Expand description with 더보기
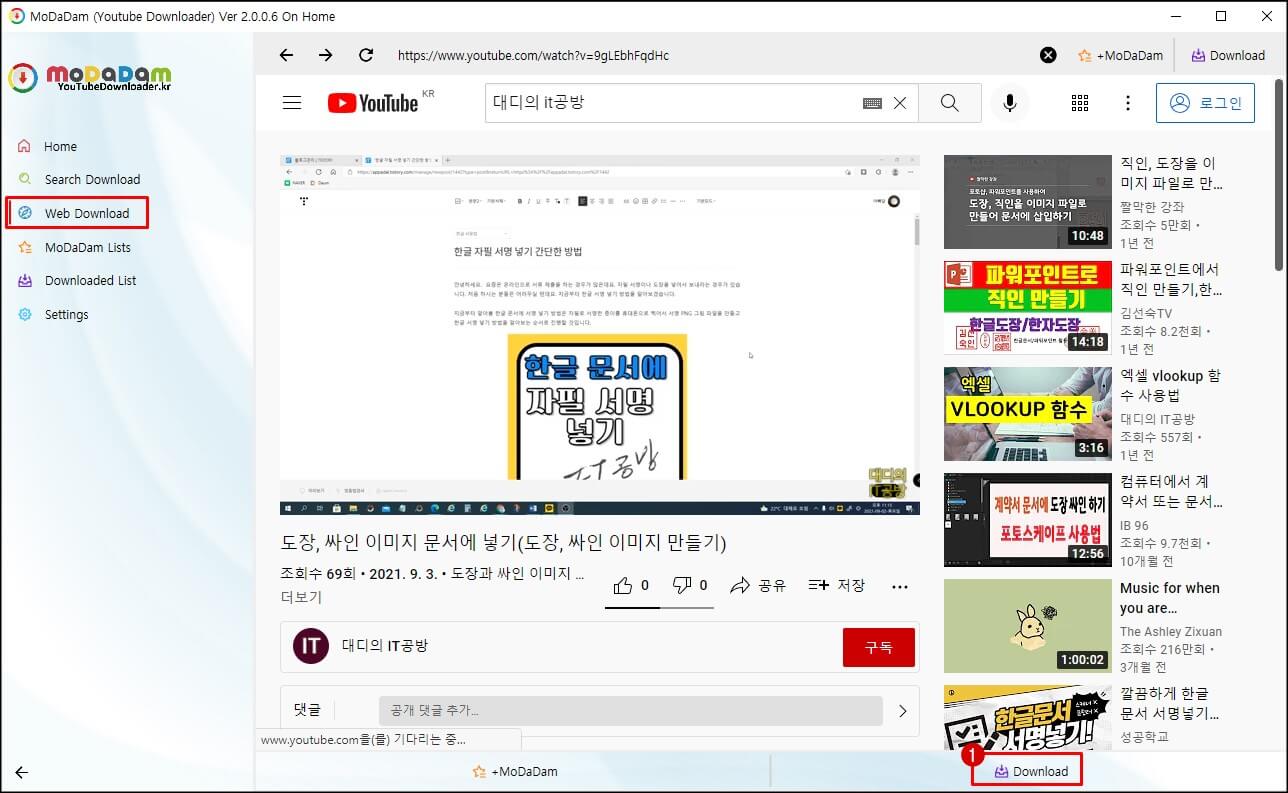Image resolution: width=1288 pixels, height=793 pixels. [x=301, y=597]
